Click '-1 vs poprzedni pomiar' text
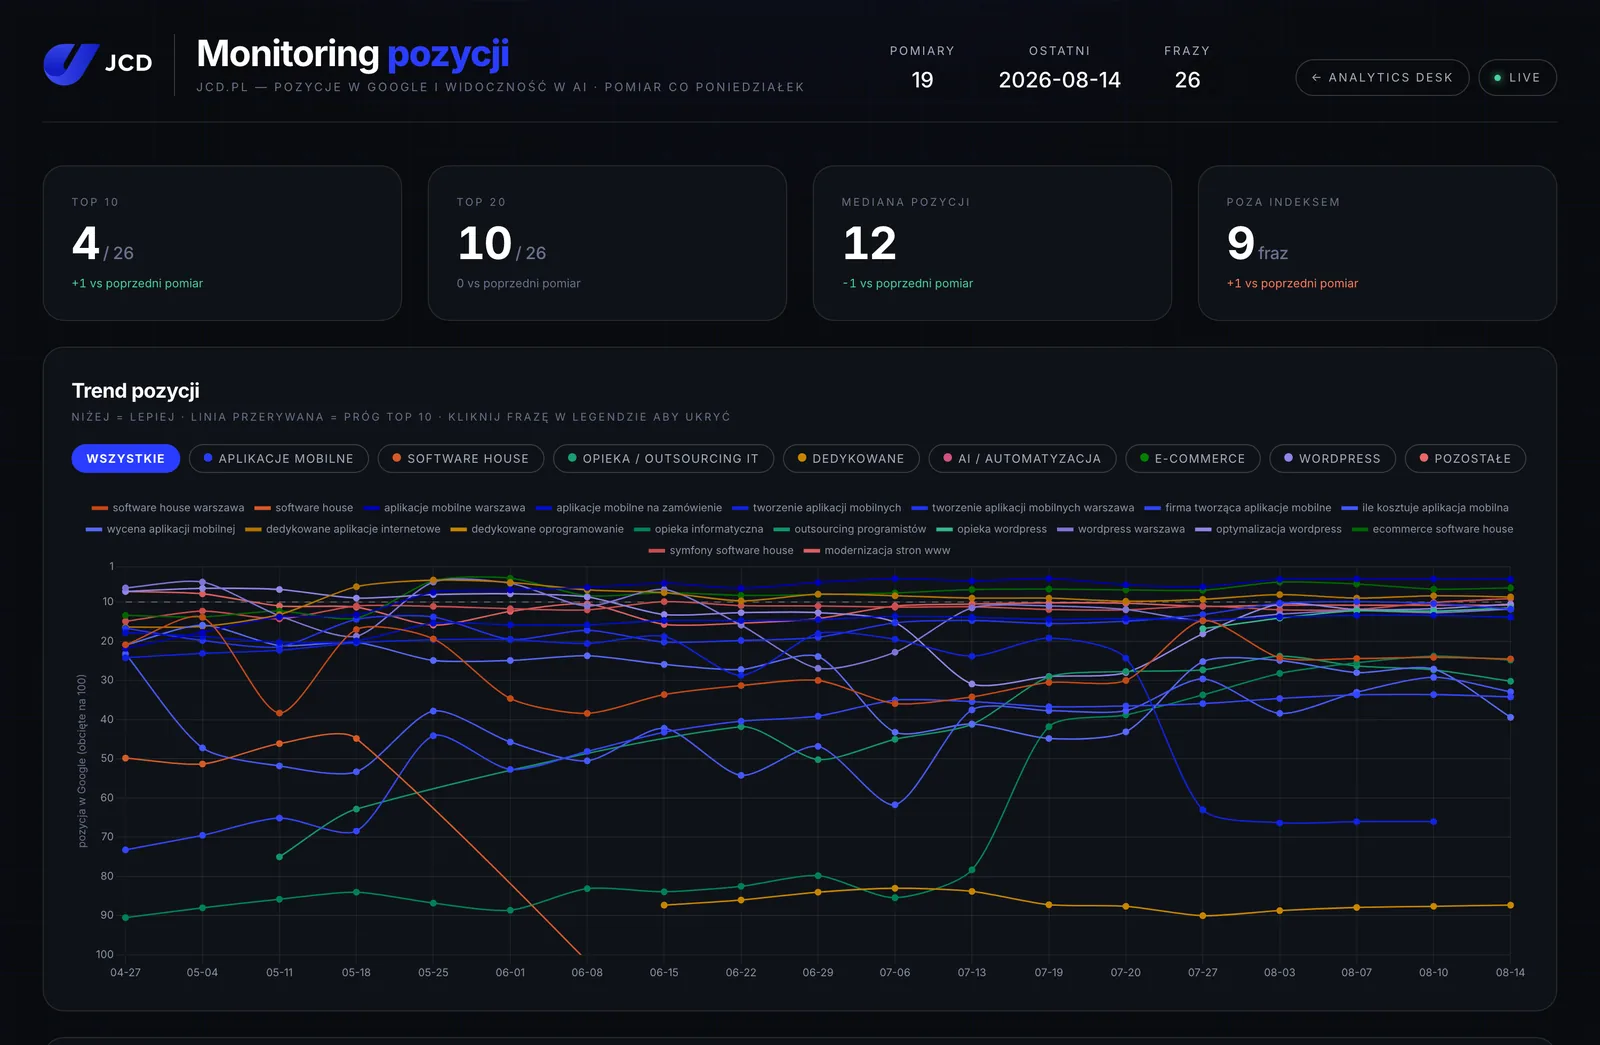This screenshot has height=1045, width=1600. (x=907, y=284)
